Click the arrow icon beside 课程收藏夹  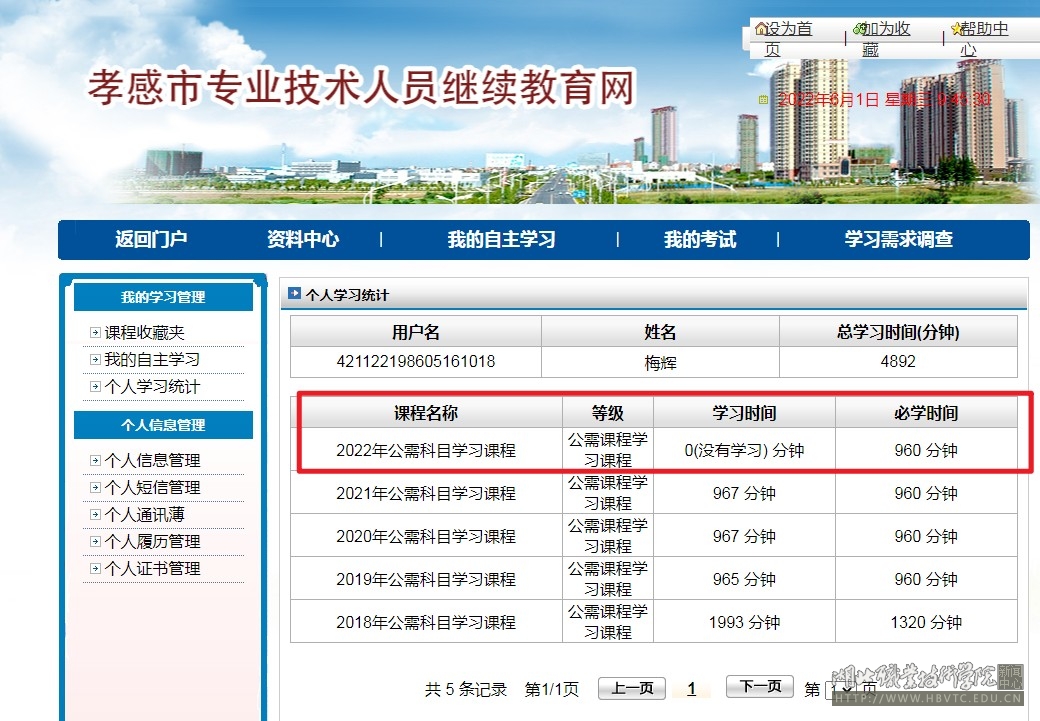point(95,333)
